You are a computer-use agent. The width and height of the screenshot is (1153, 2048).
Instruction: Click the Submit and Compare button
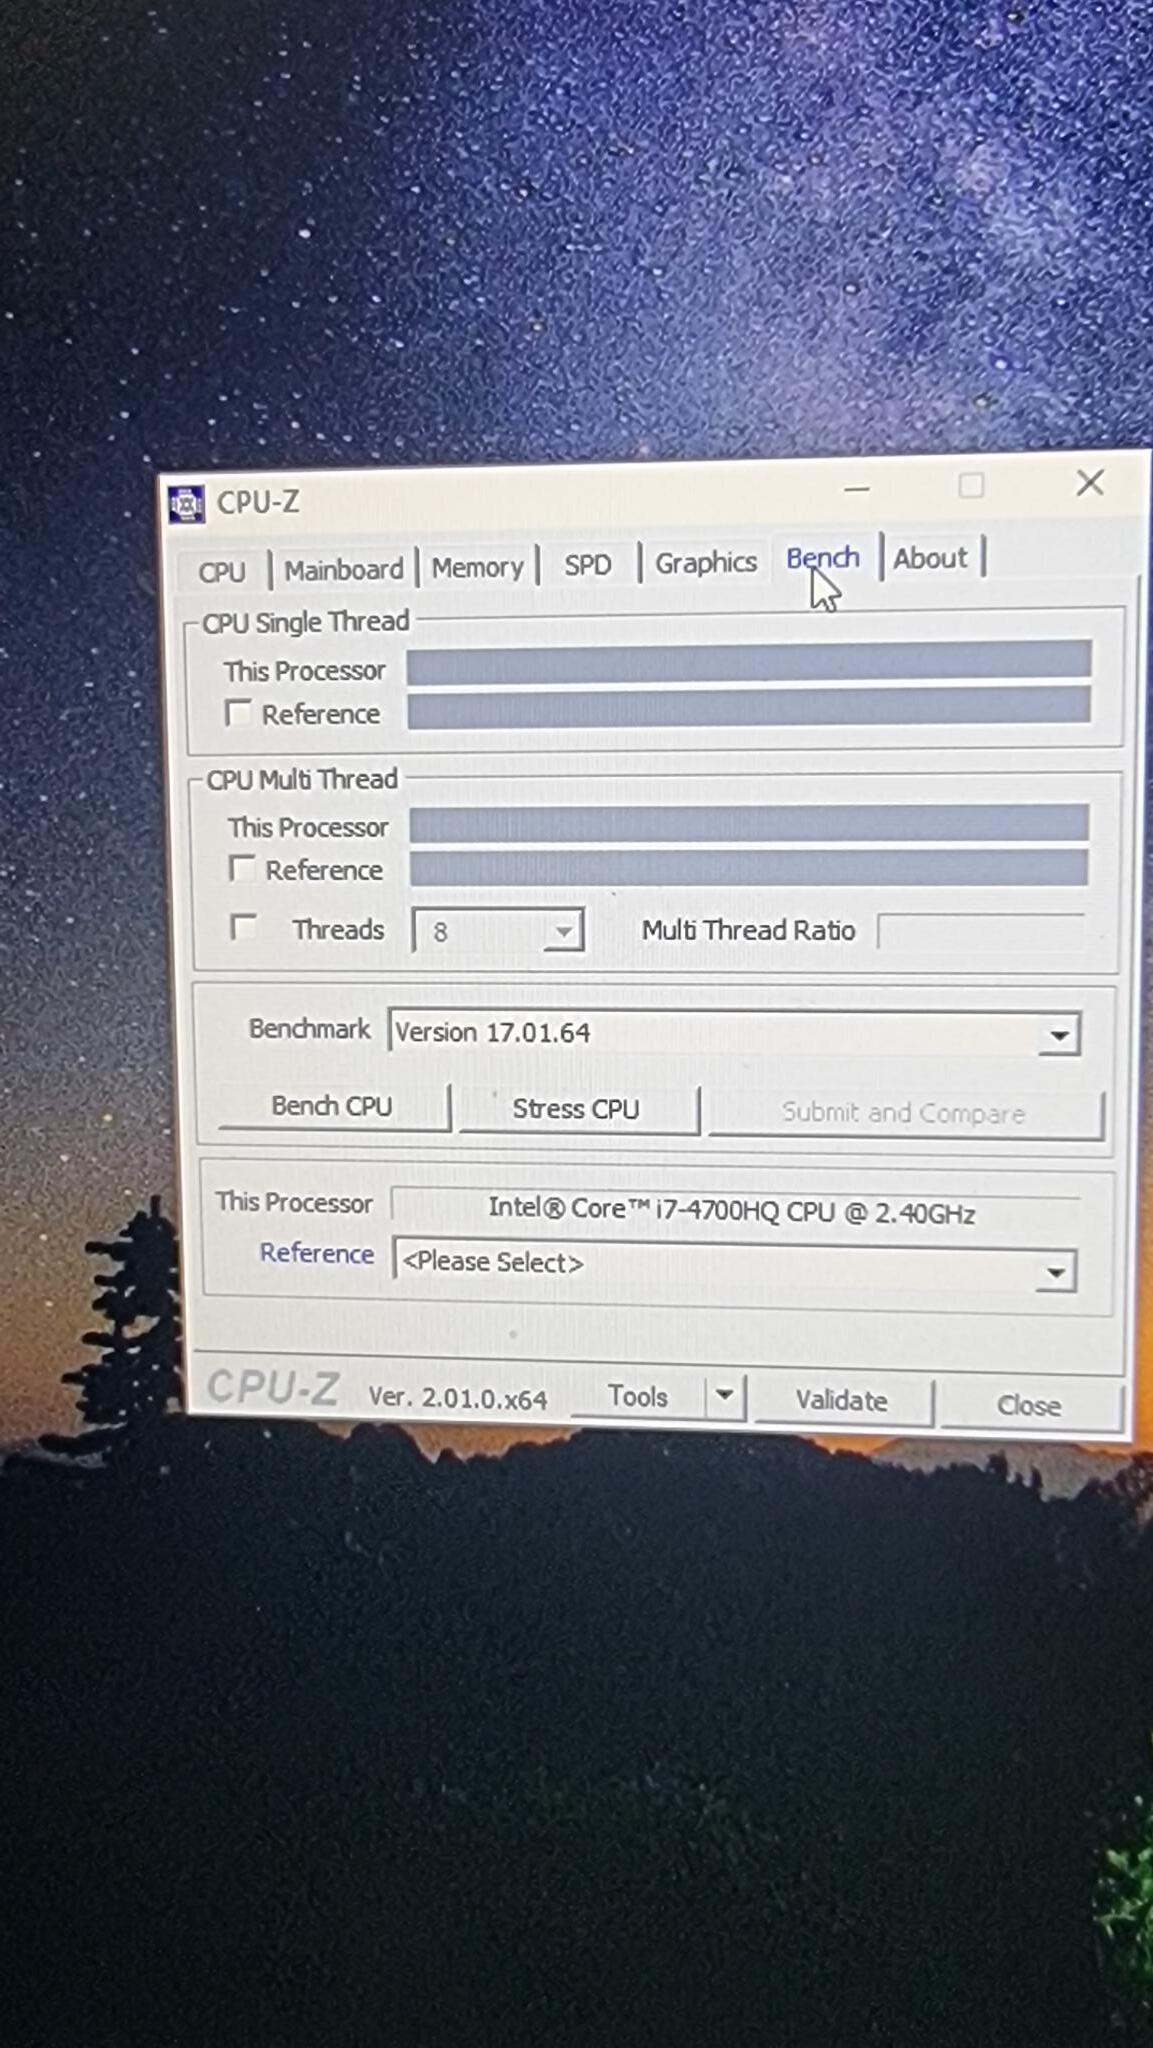[x=904, y=1113]
